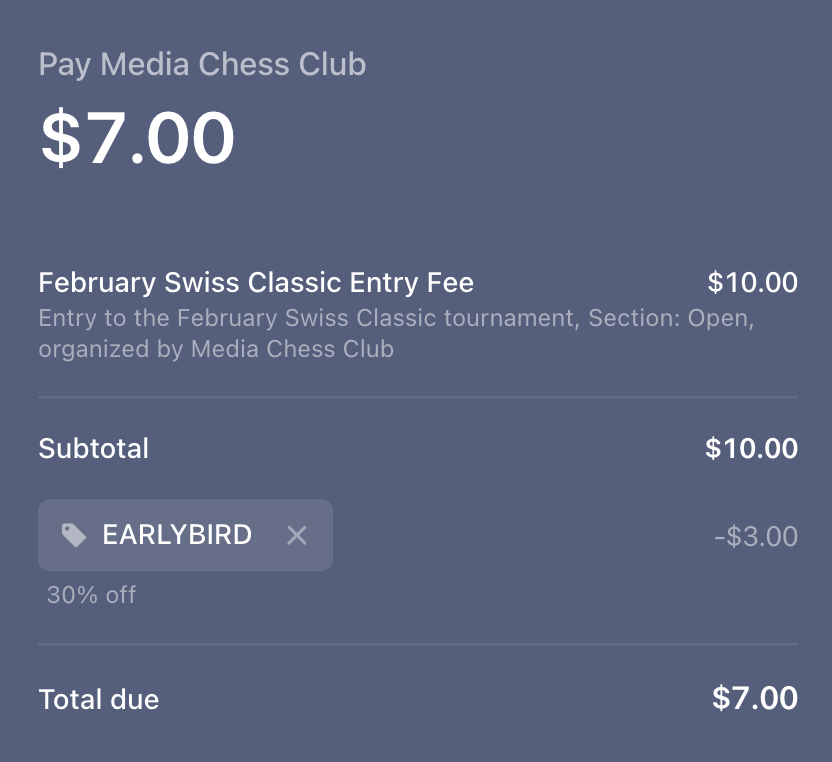Click the 'Entry to the February Swiss' description line
The image size is (832, 762).
[x=300, y=319]
